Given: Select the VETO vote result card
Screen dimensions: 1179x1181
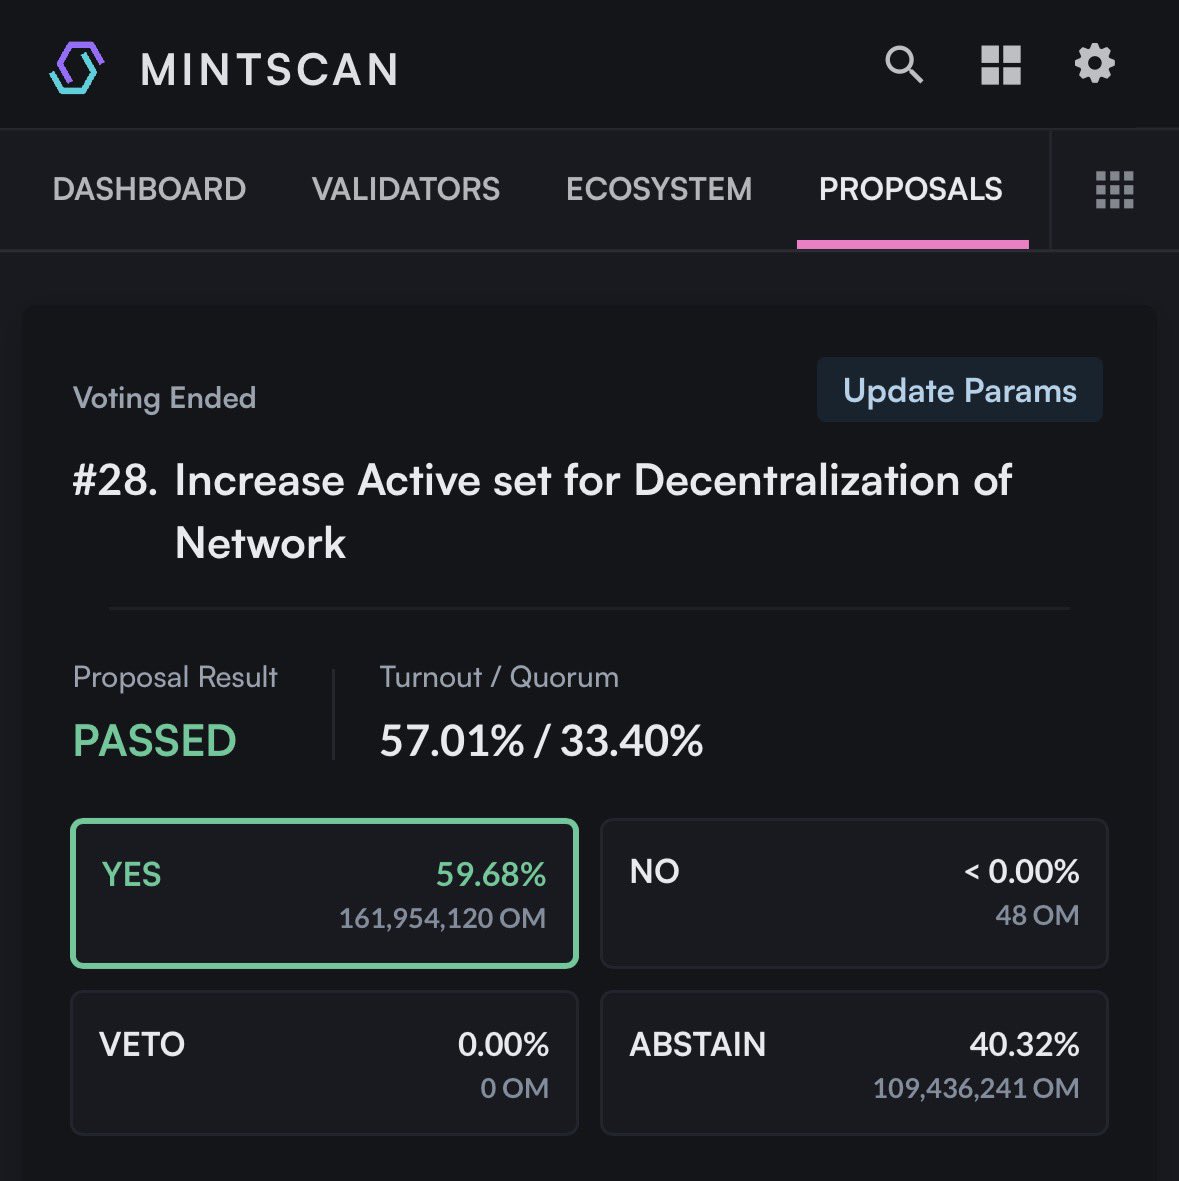Looking at the screenshot, I should 324,1063.
